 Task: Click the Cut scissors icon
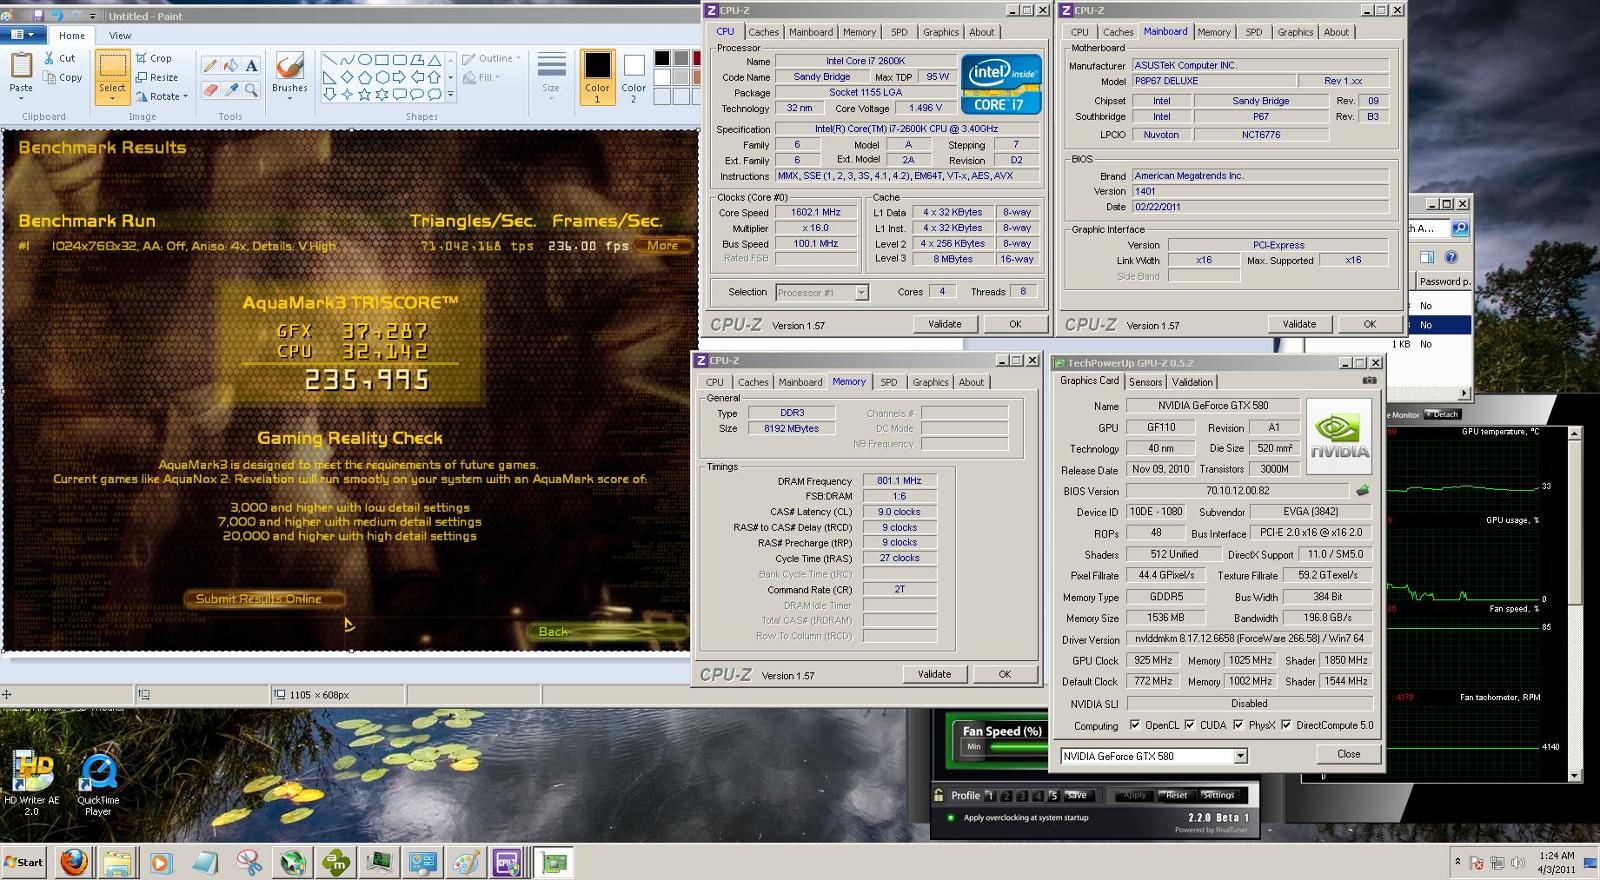pos(50,58)
